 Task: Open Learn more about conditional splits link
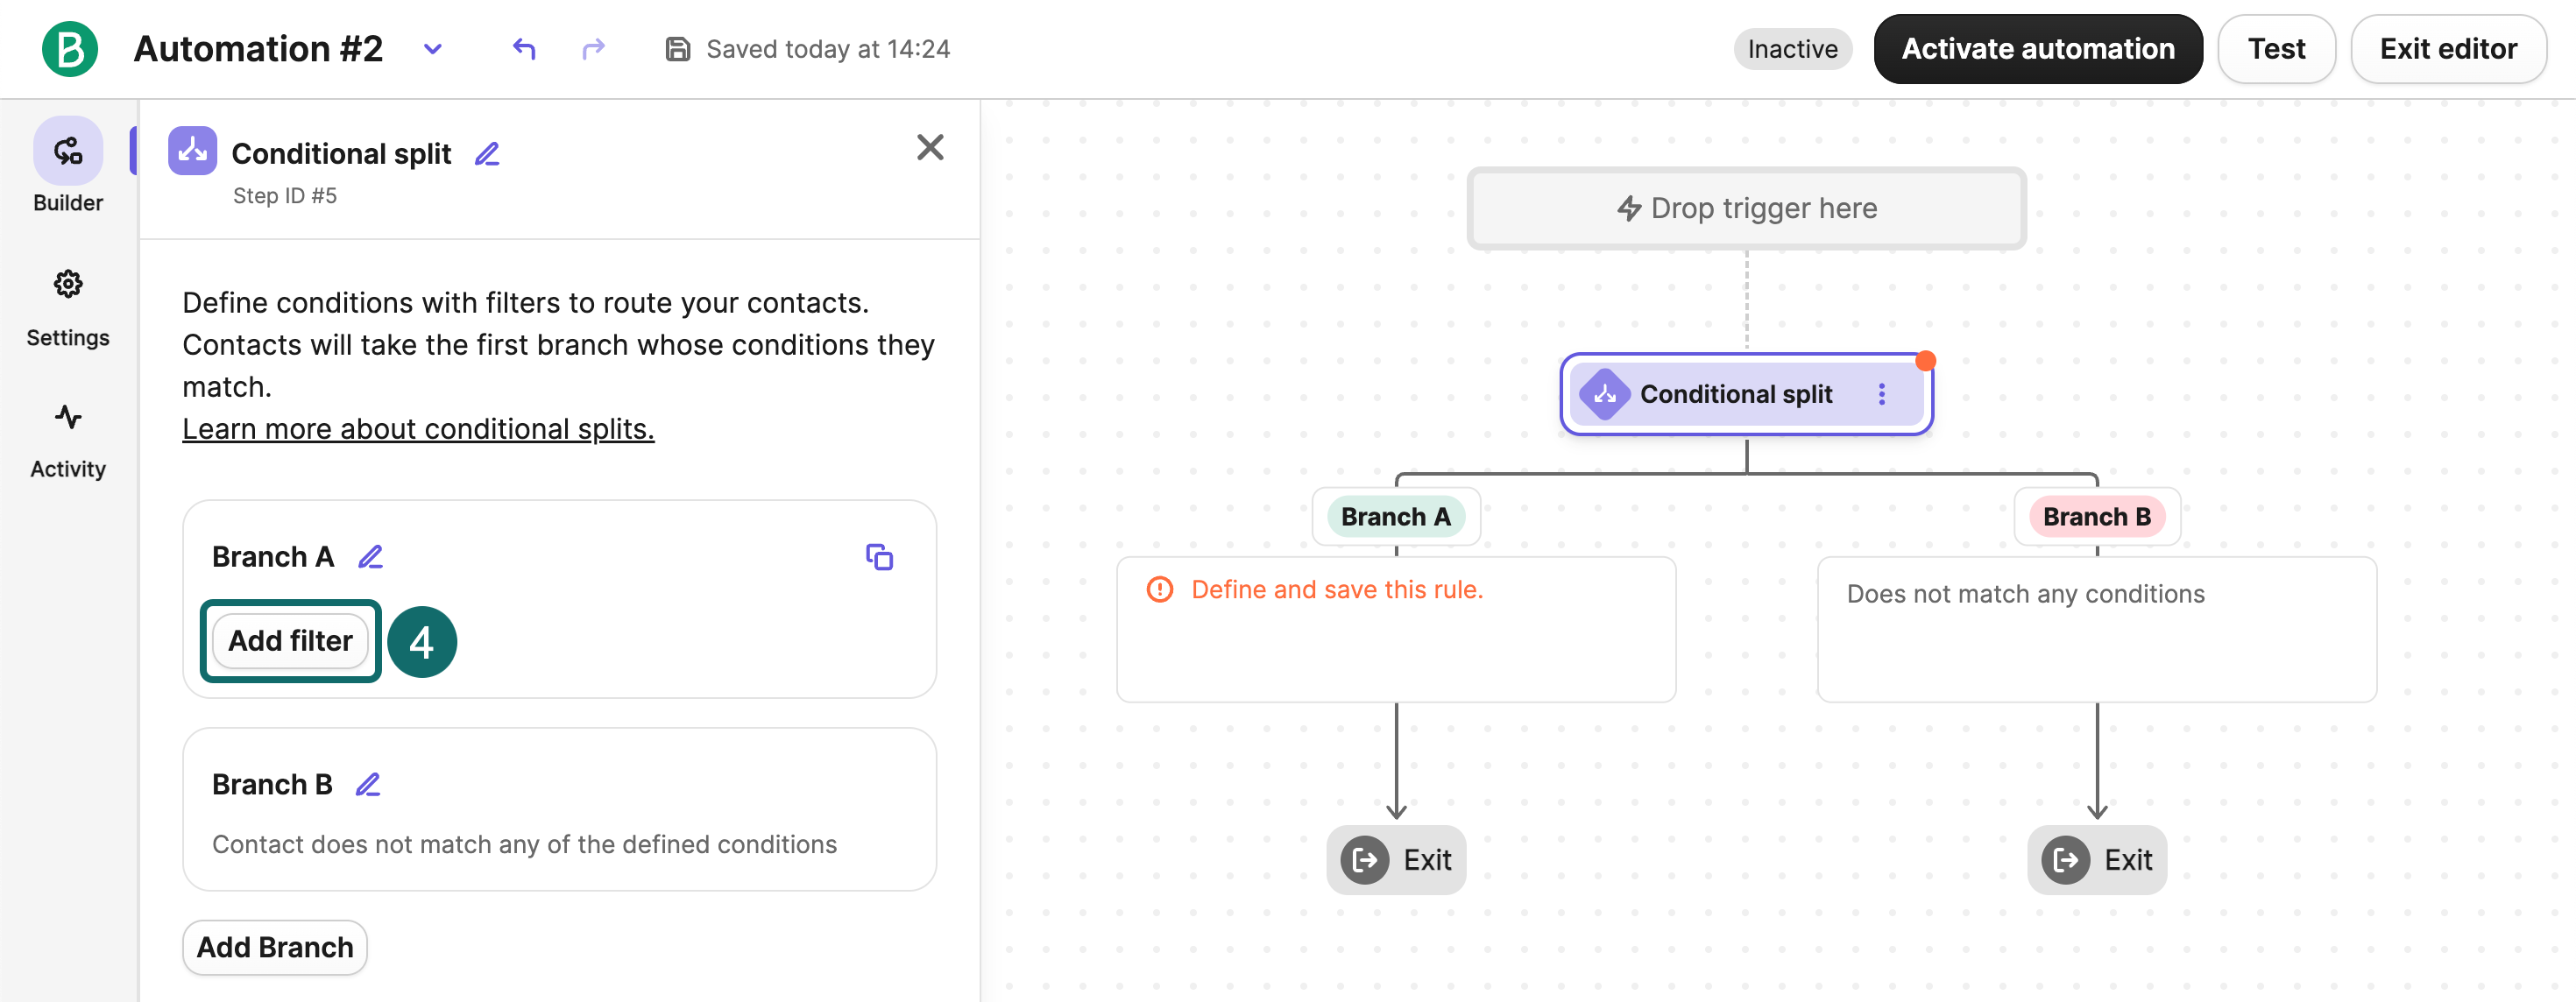pos(418,429)
